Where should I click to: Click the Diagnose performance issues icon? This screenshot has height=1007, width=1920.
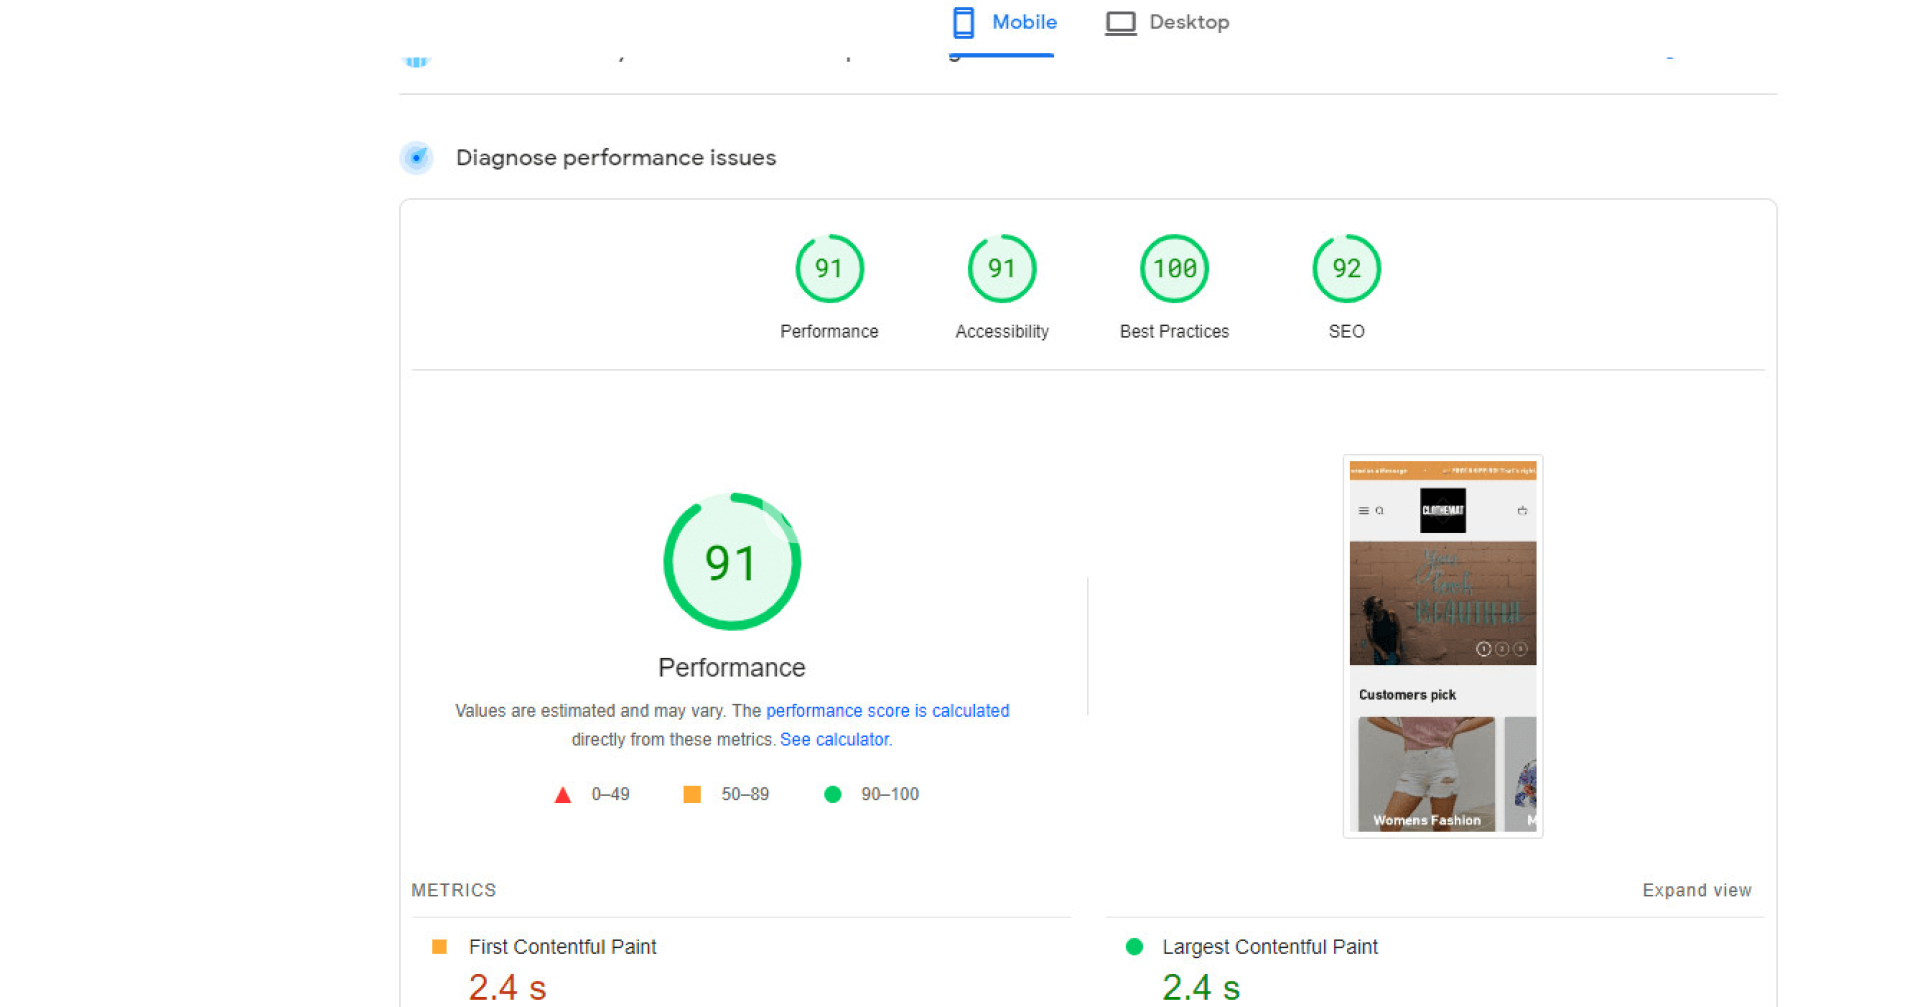tap(417, 158)
